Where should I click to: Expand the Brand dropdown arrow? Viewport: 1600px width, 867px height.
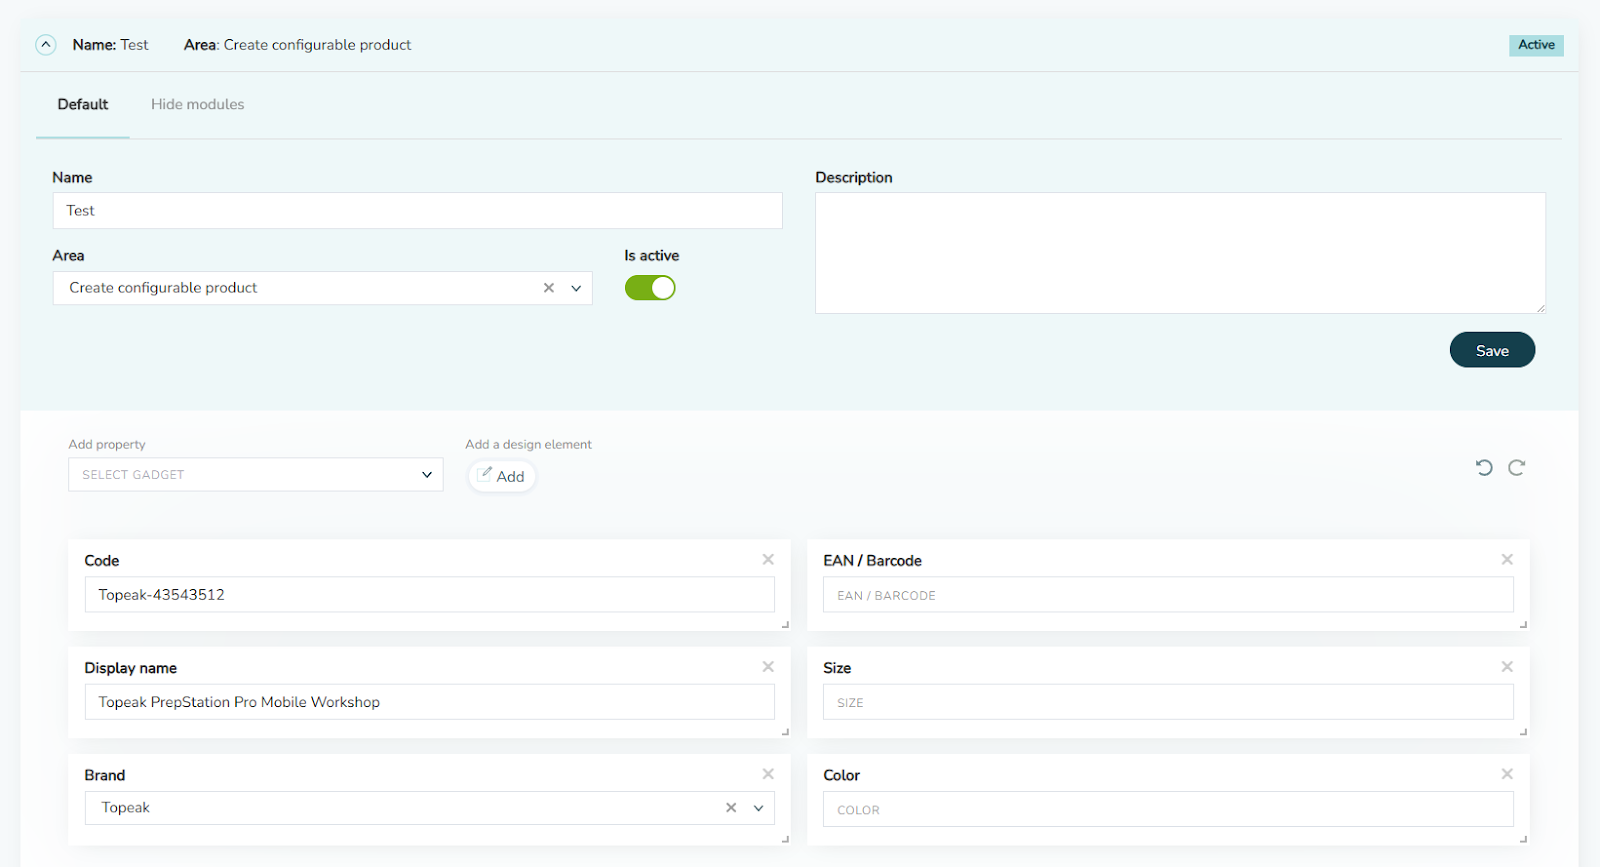pyautogui.click(x=759, y=808)
